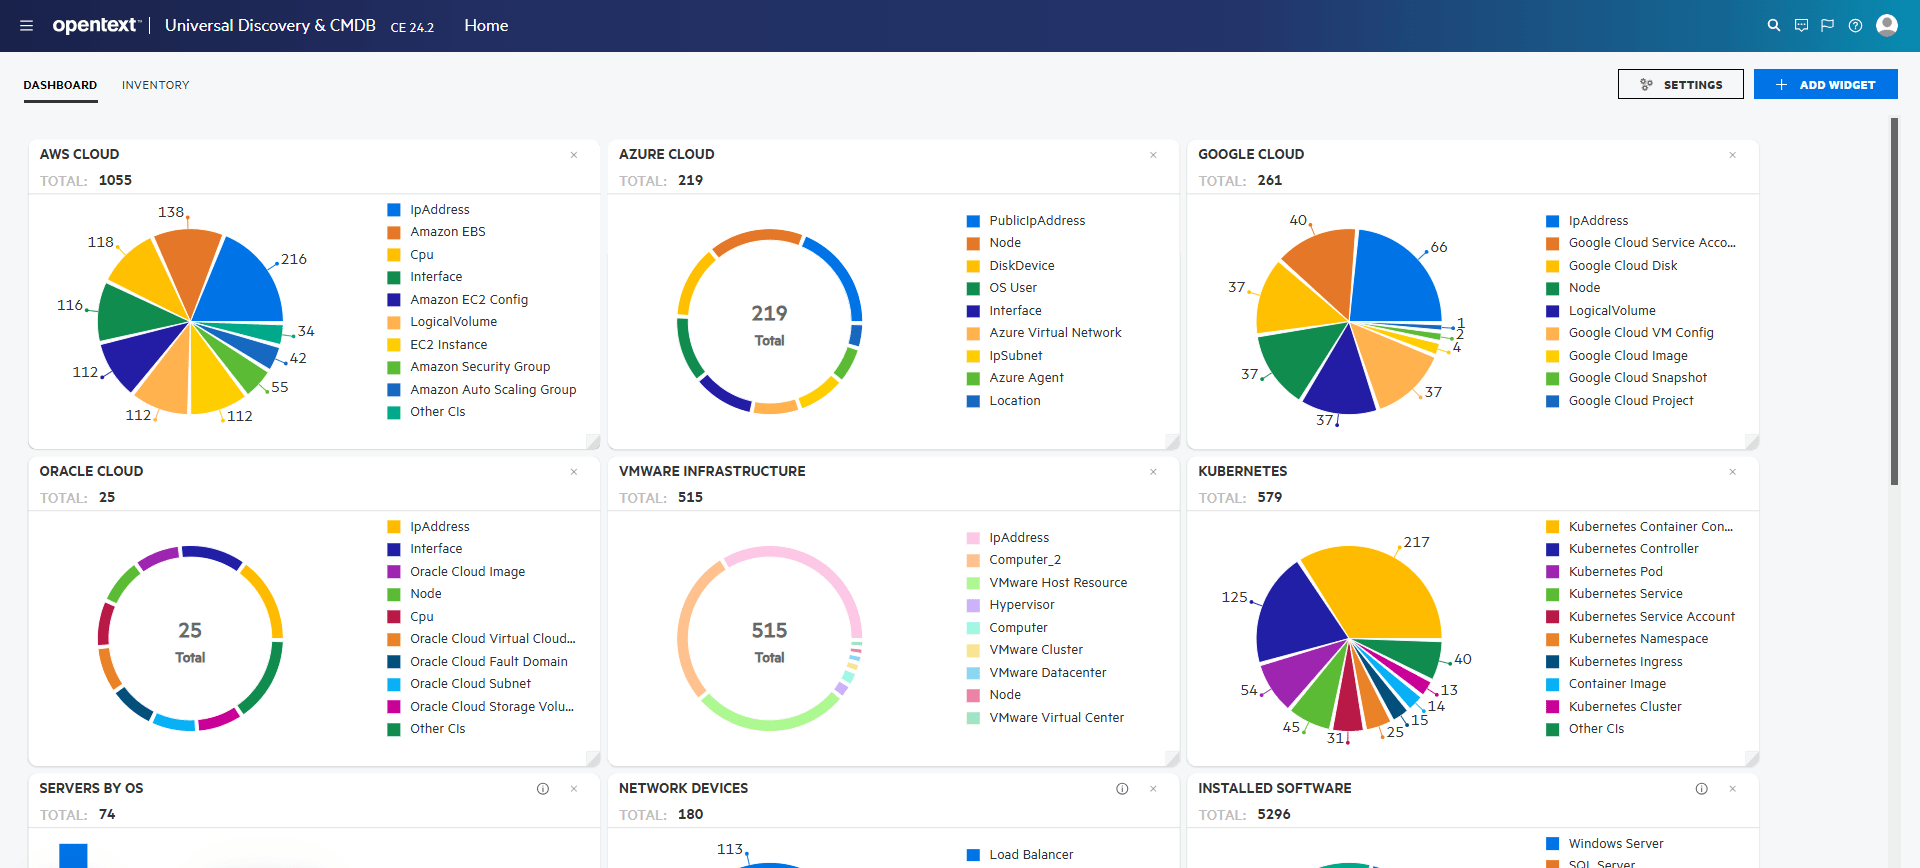This screenshot has width=1920, height=868.
Task: Toggle VMware Host Resource legend entry
Action: tap(1046, 583)
